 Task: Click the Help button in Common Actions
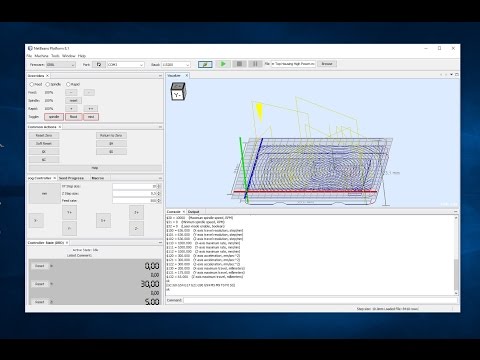click(95, 168)
